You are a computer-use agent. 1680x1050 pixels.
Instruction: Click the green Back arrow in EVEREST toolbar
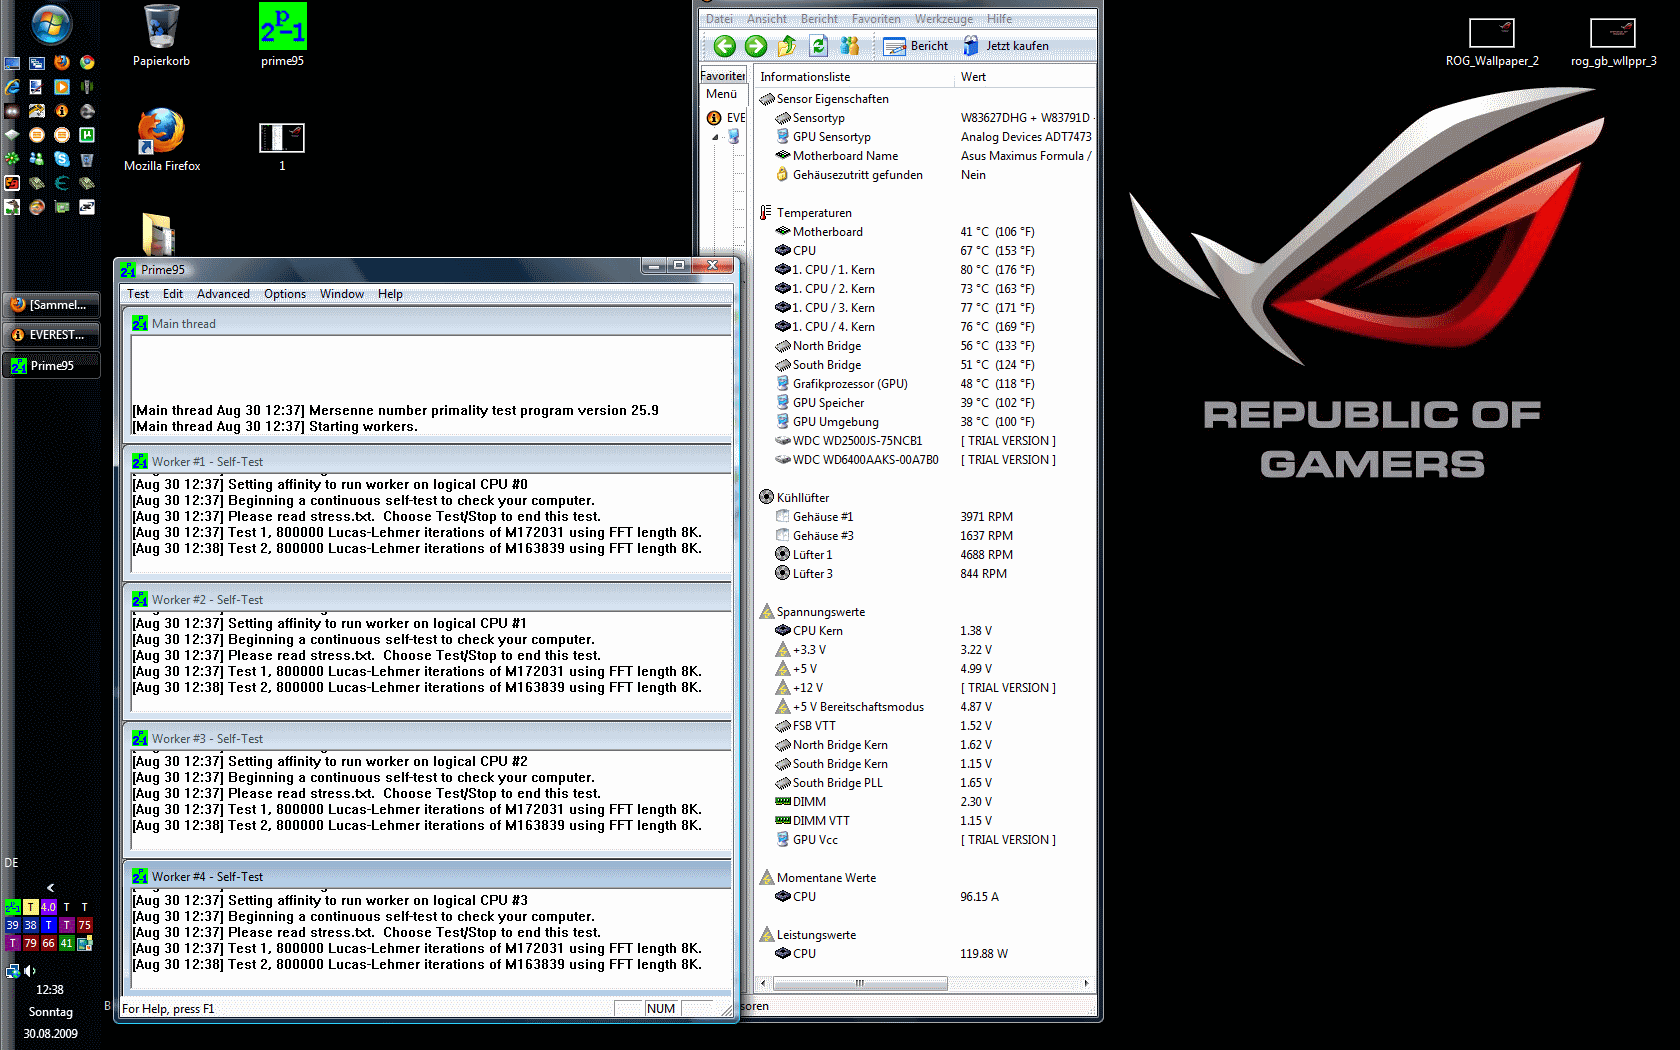point(725,46)
